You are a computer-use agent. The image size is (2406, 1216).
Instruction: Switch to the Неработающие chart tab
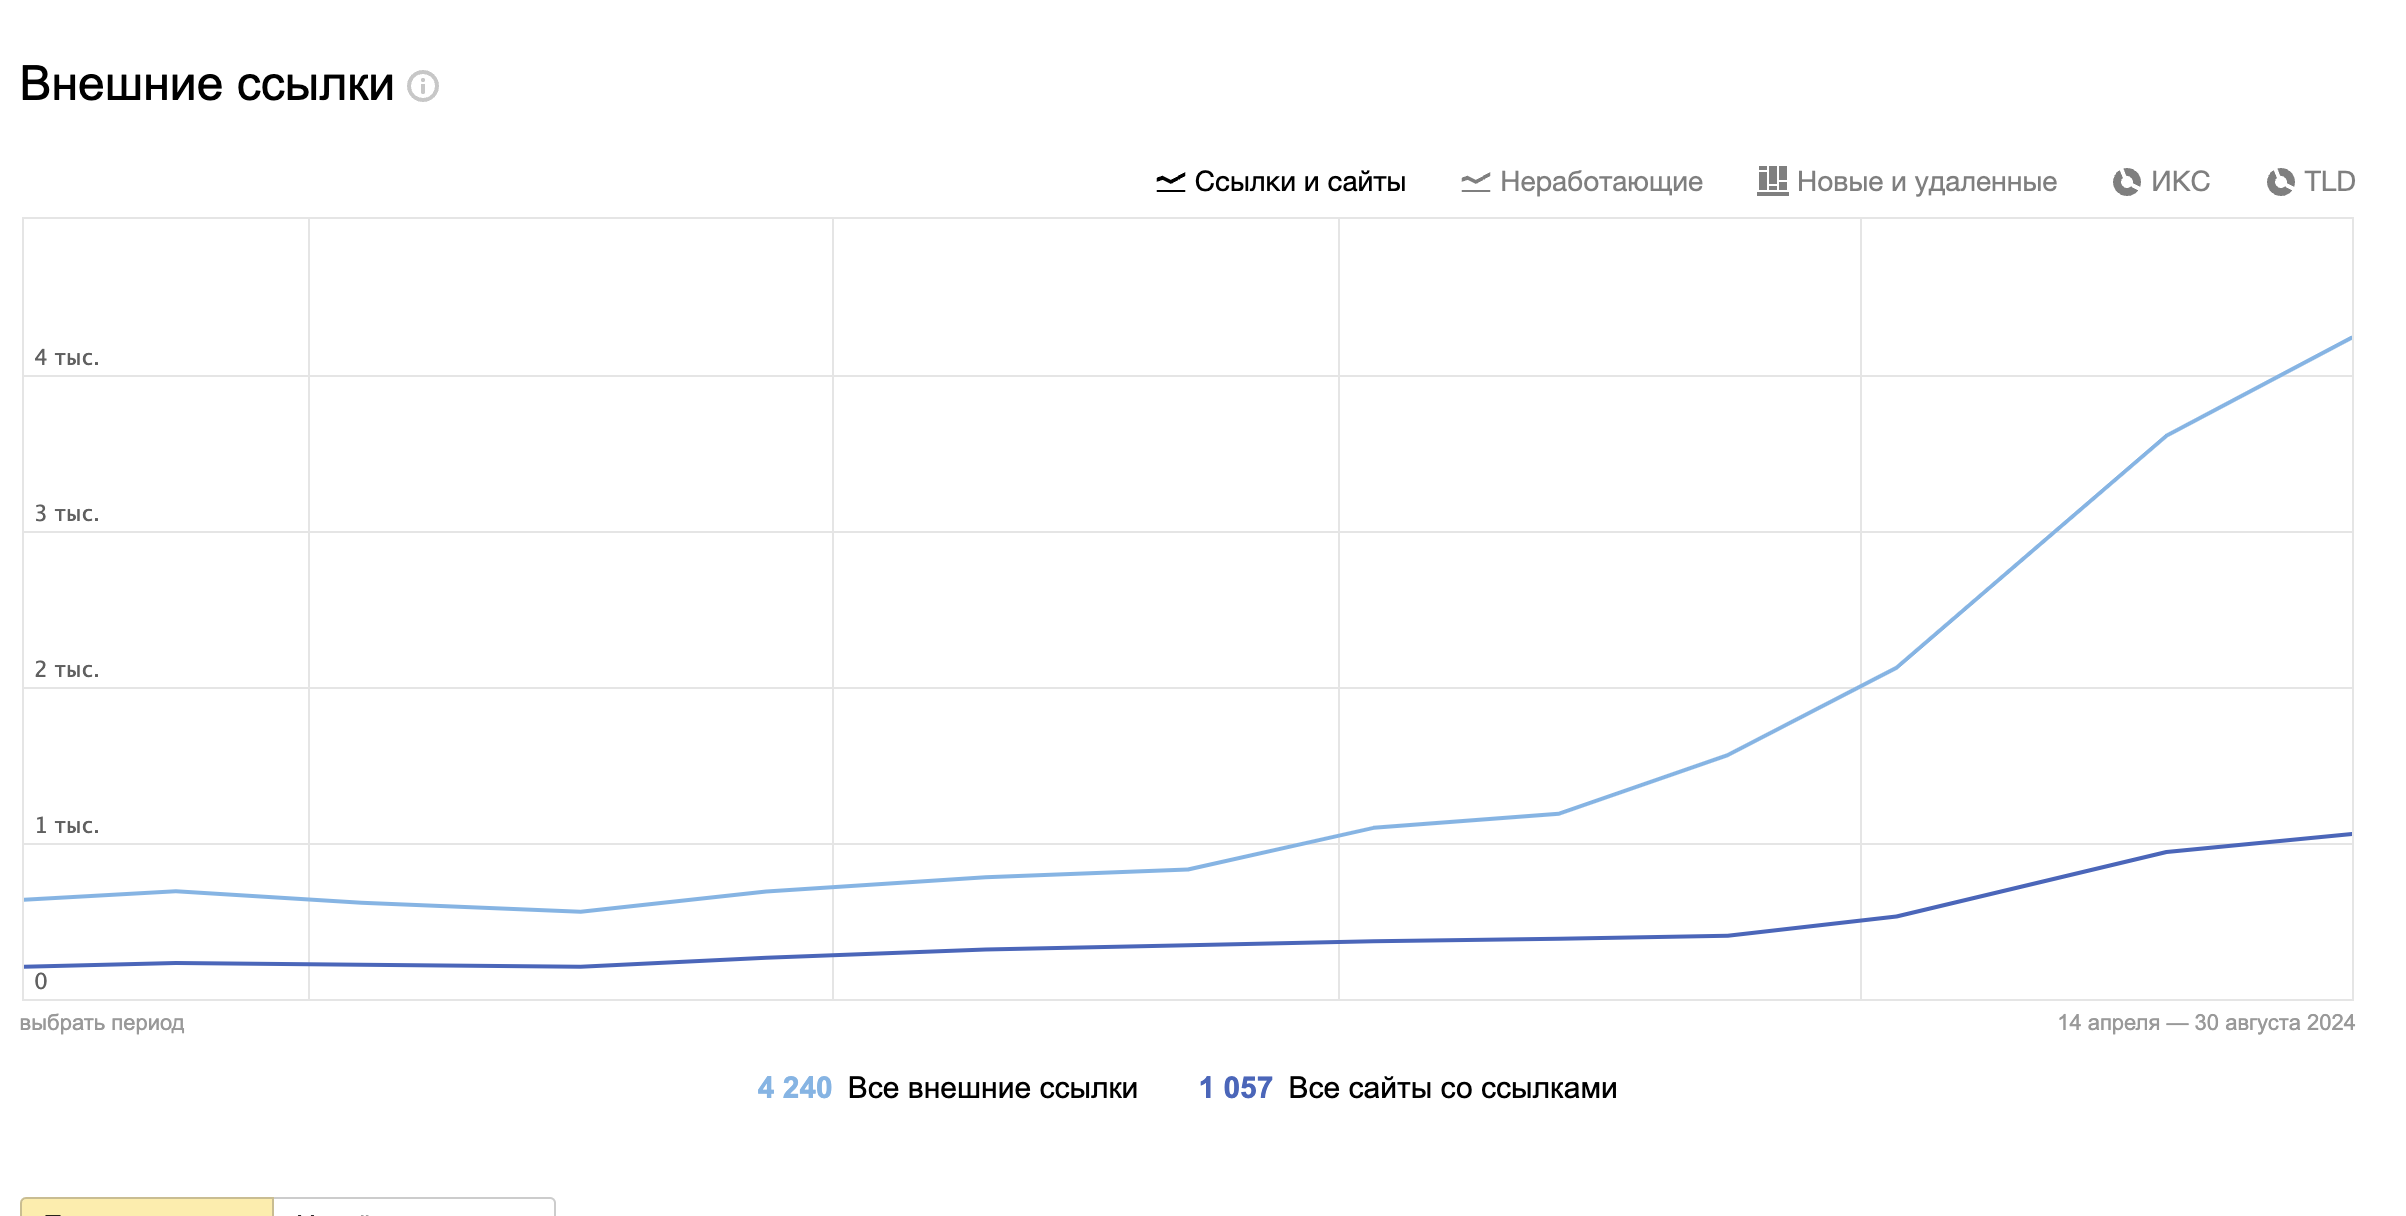coord(1600,182)
